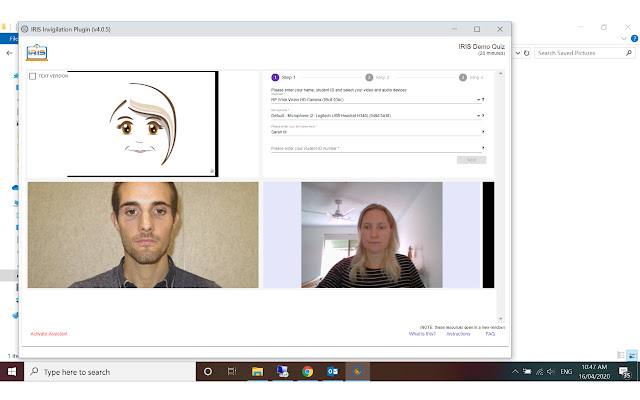This screenshot has width=640, height=400.
Task: Click the help icon beside the webcam dropdown
Action: pos(483,99)
